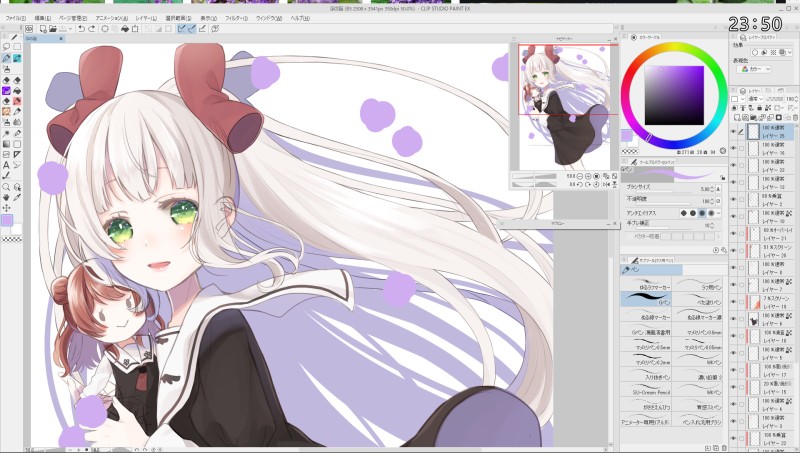Delete sub tool with bottom trash icon
The width and height of the screenshot is (800, 453).
[724, 448]
